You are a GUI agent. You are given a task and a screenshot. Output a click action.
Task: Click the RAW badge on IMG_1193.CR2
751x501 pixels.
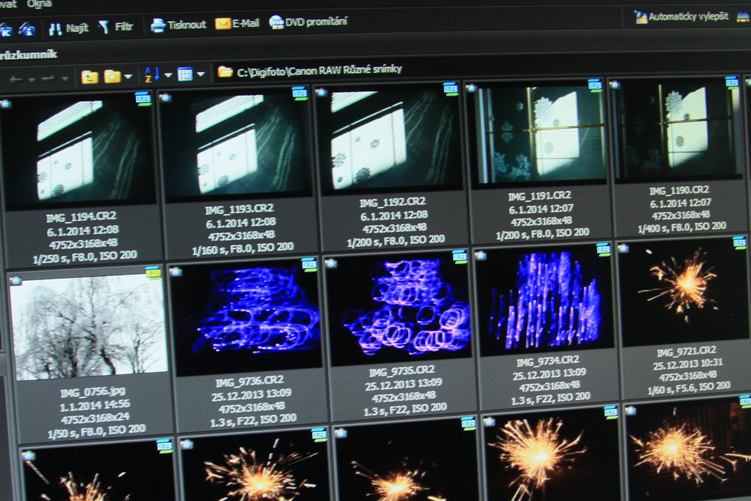[x=299, y=92]
